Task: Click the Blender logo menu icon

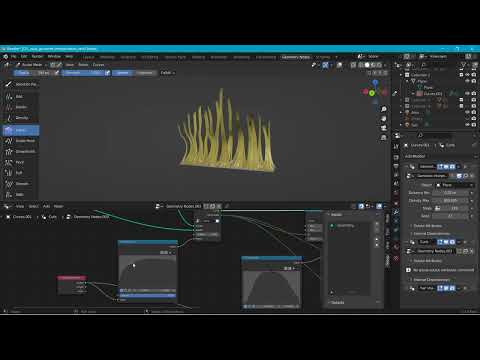Action: coord(5,56)
